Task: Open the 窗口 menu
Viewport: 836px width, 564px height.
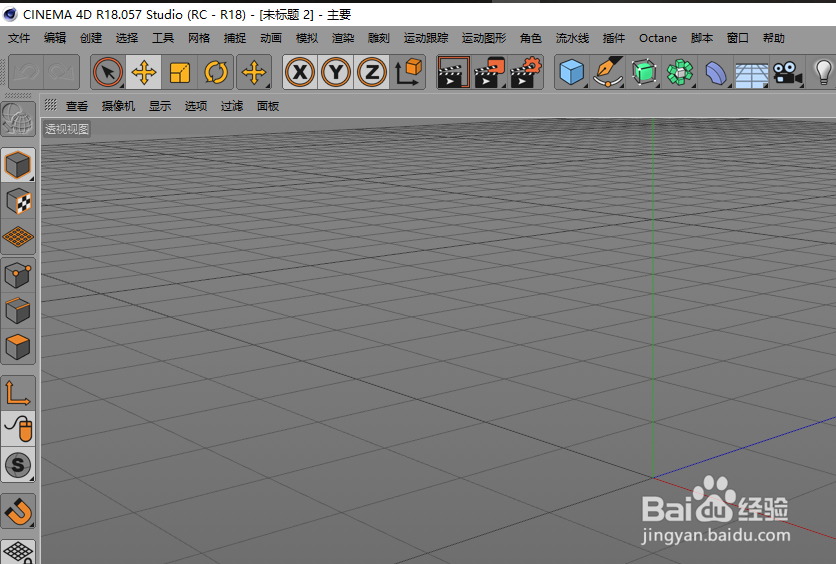Action: coord(737,38)
